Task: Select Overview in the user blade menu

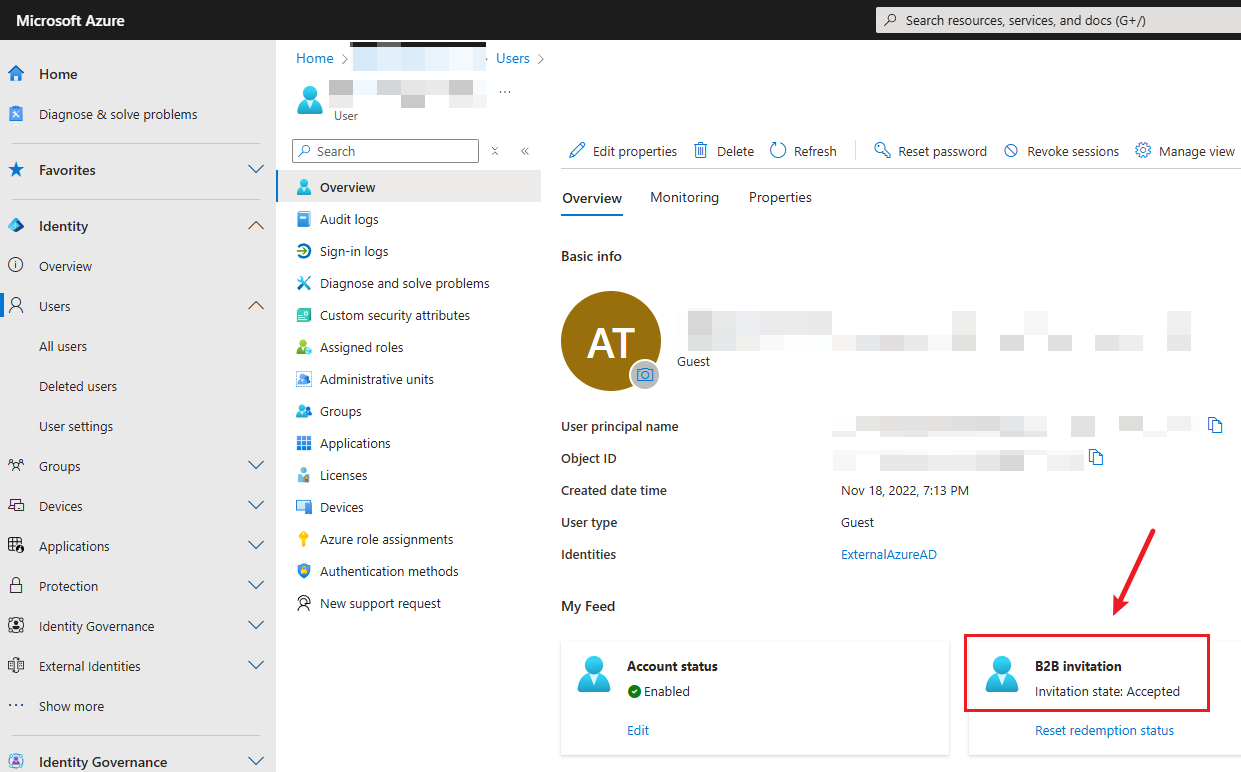Action: coord(408,187)
